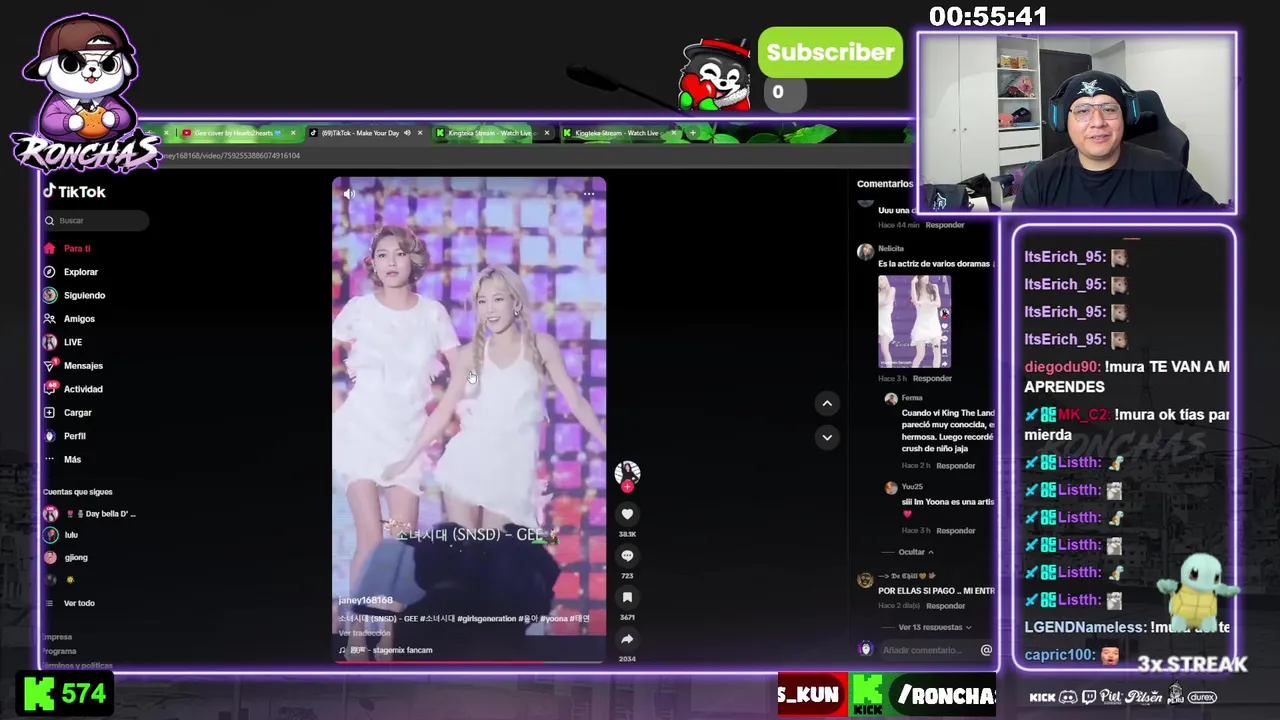Follow creator via red plus badge

pos(627,487)
